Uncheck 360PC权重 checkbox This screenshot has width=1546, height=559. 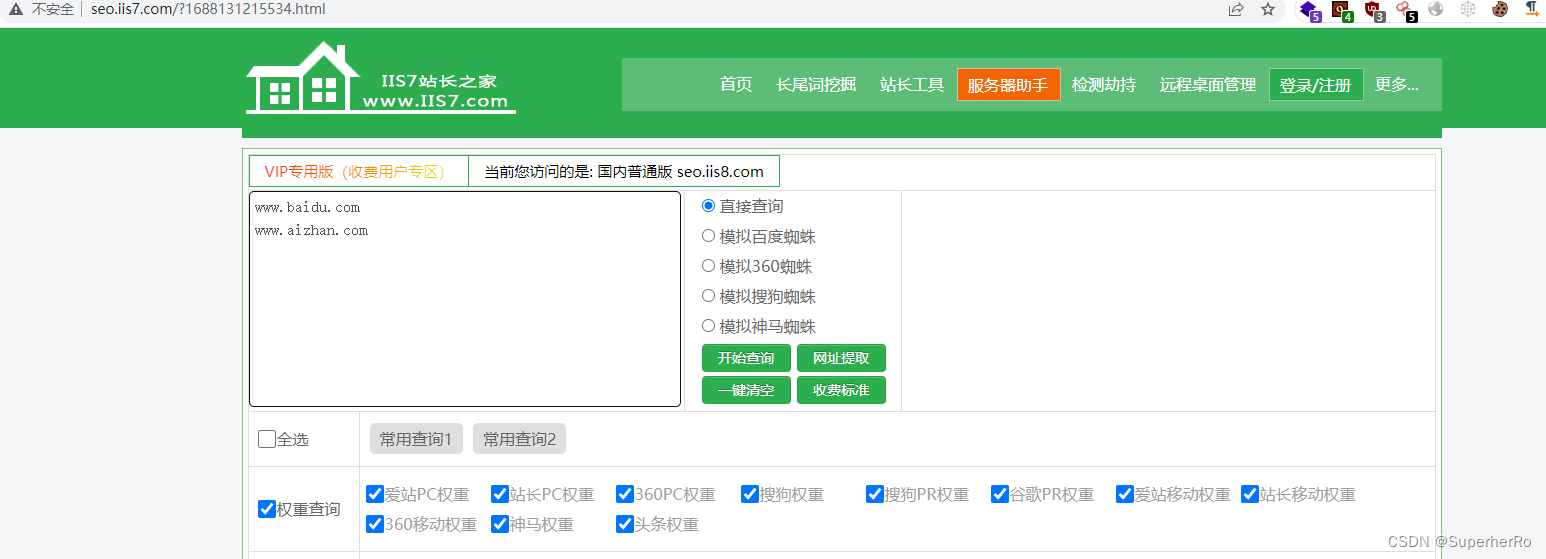[625, 494]
